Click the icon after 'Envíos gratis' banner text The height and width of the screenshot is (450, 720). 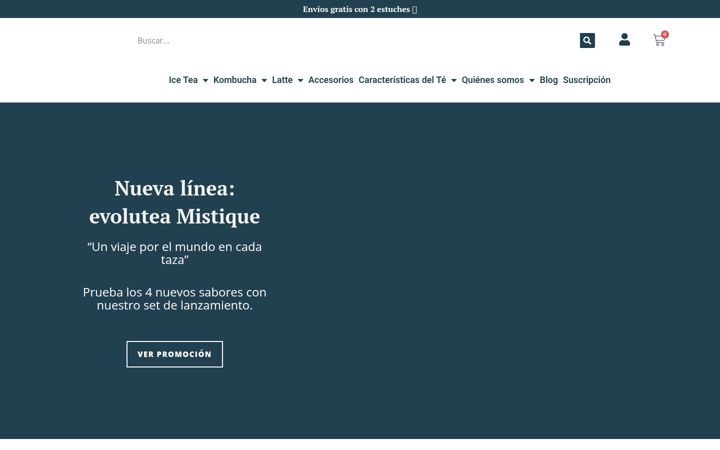point(414,10)
